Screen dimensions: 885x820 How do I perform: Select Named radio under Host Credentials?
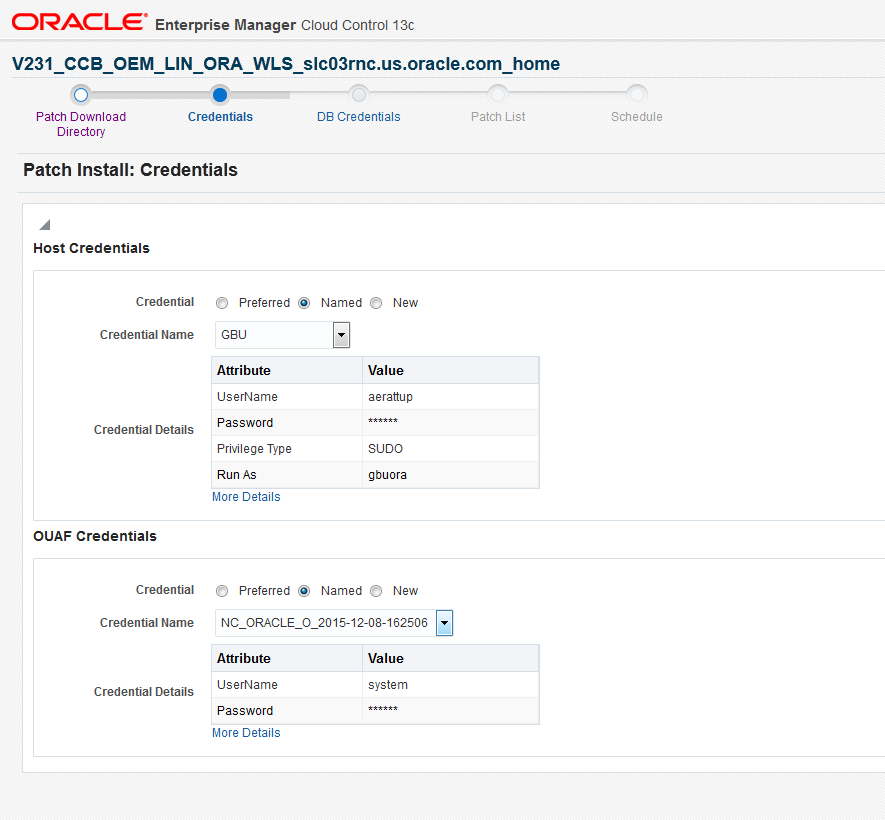click(x=304, y=303)
